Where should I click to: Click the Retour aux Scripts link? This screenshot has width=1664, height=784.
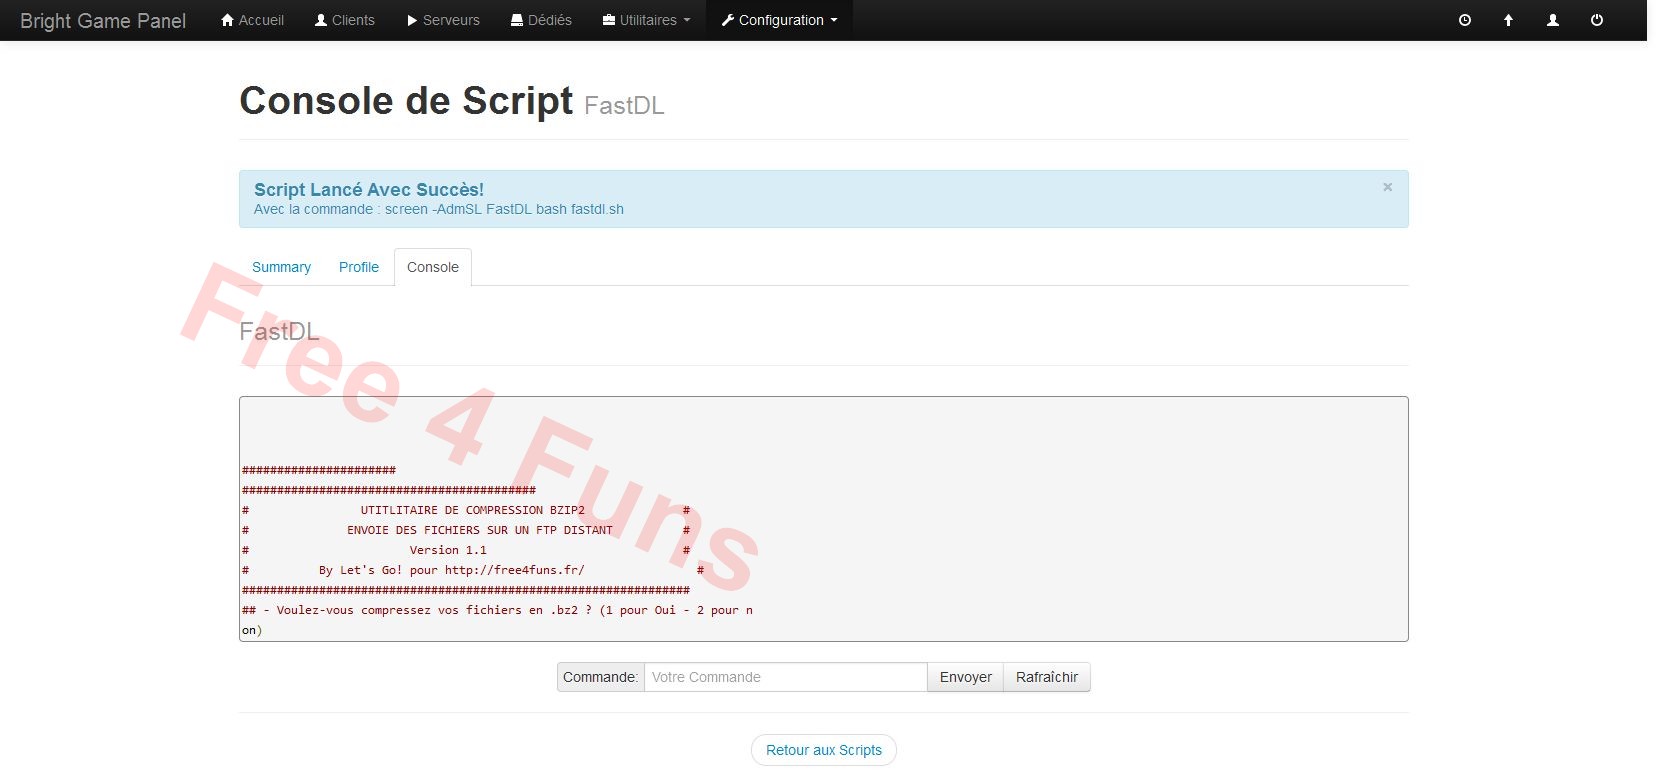(823, 750)
